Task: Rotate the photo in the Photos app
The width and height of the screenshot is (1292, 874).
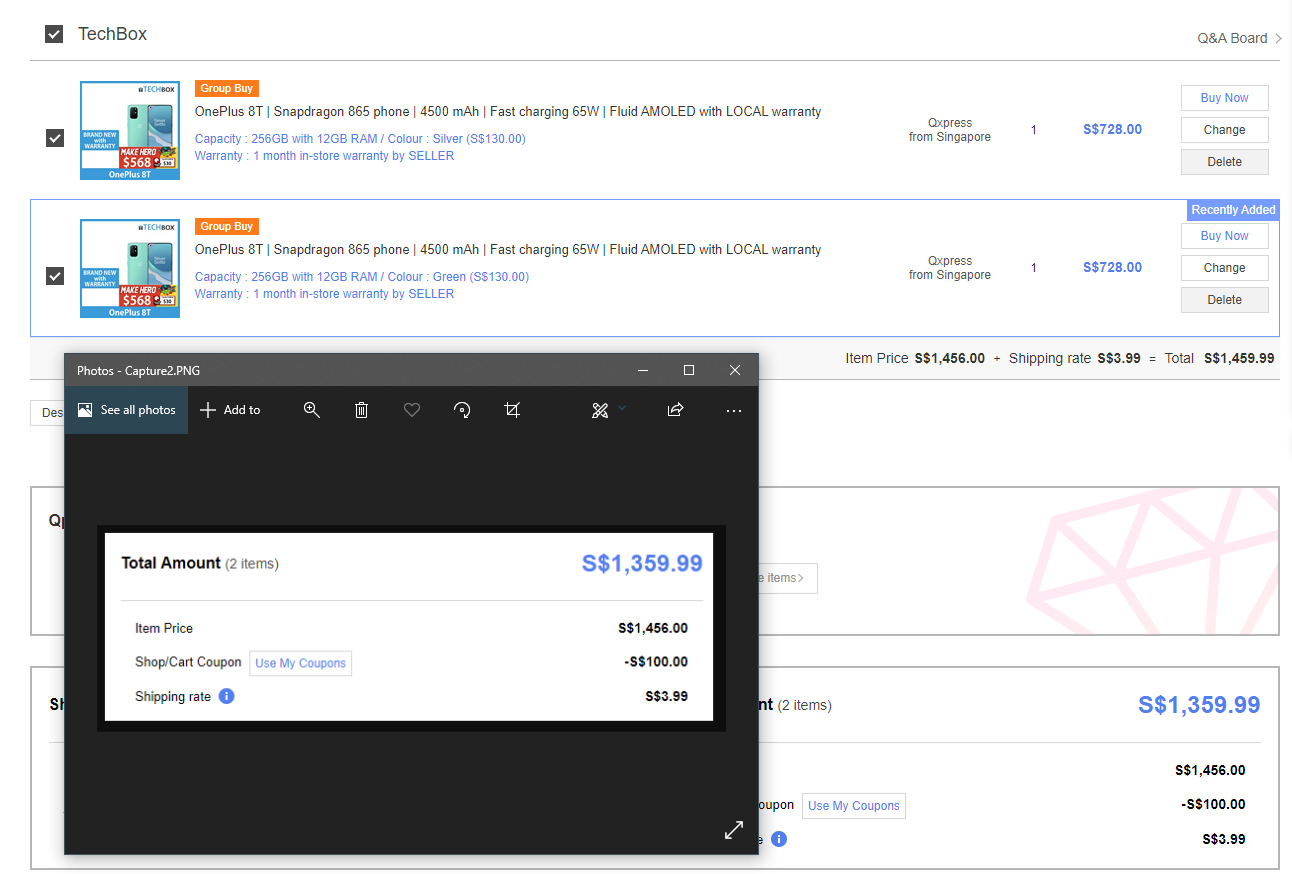Action: (462, 410)
